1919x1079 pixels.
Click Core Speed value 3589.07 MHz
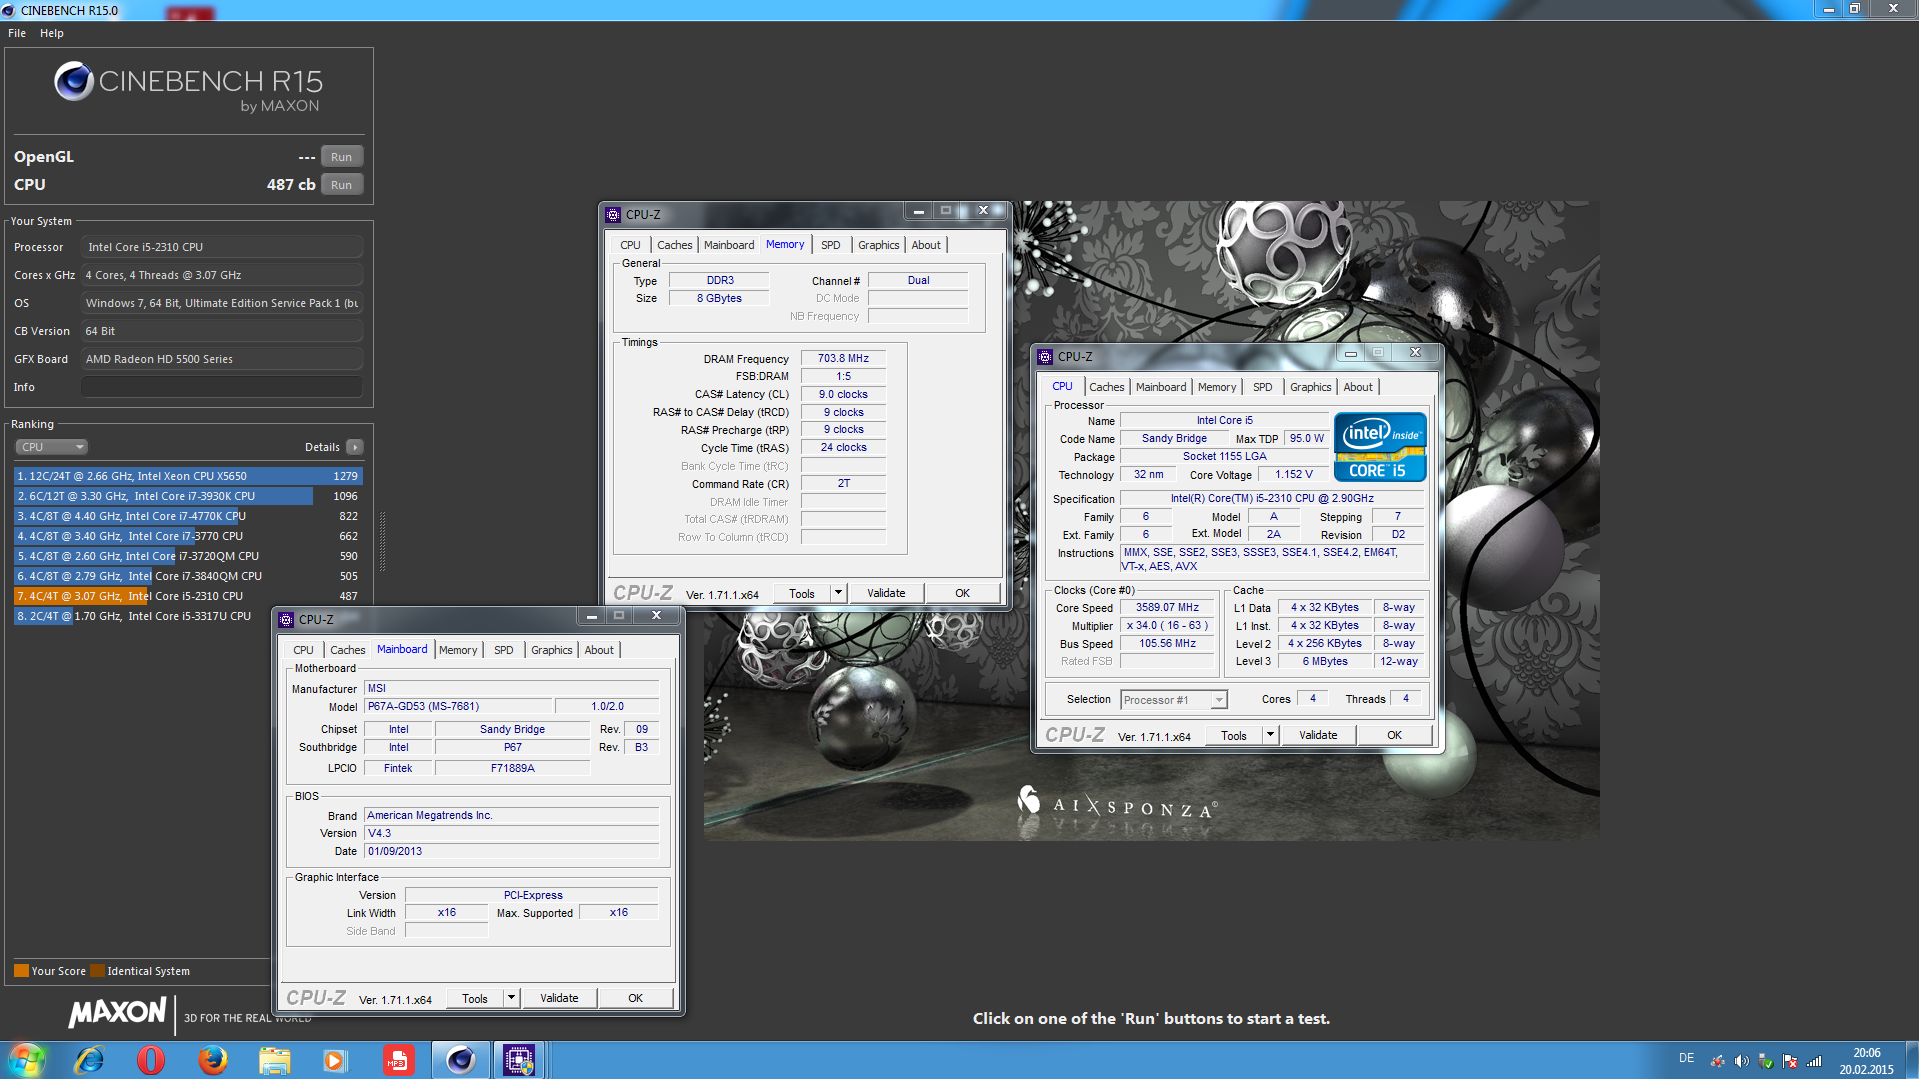click(x=1167, y=607)
